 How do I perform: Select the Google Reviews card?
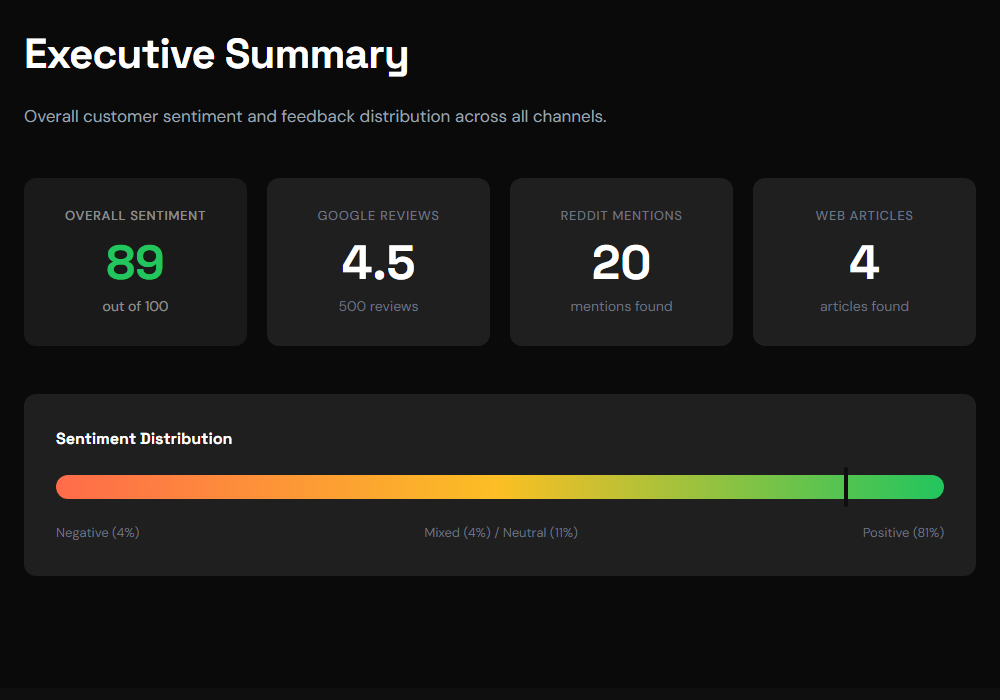point(378,261)
